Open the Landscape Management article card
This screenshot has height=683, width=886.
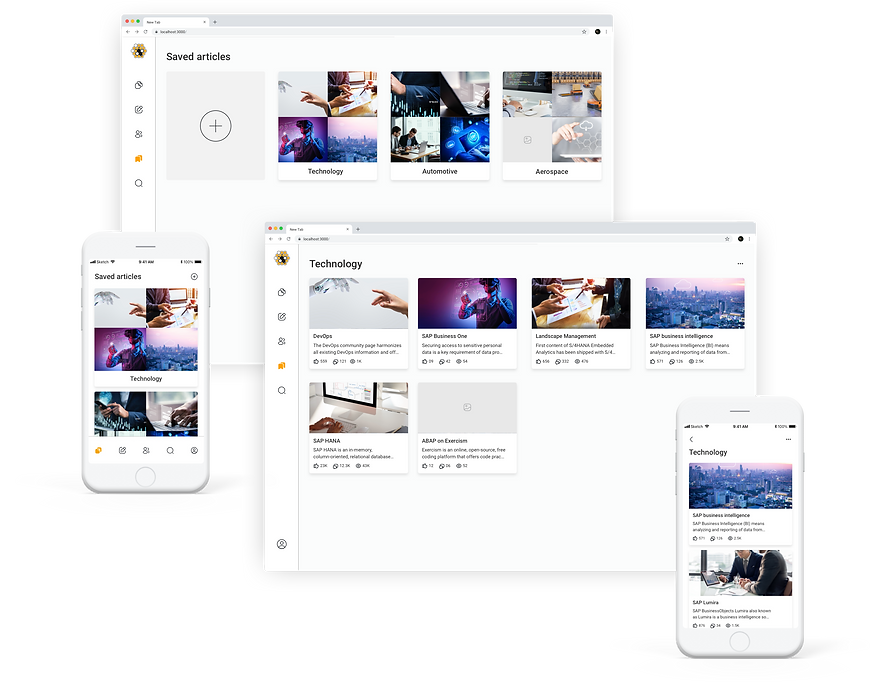581,323
